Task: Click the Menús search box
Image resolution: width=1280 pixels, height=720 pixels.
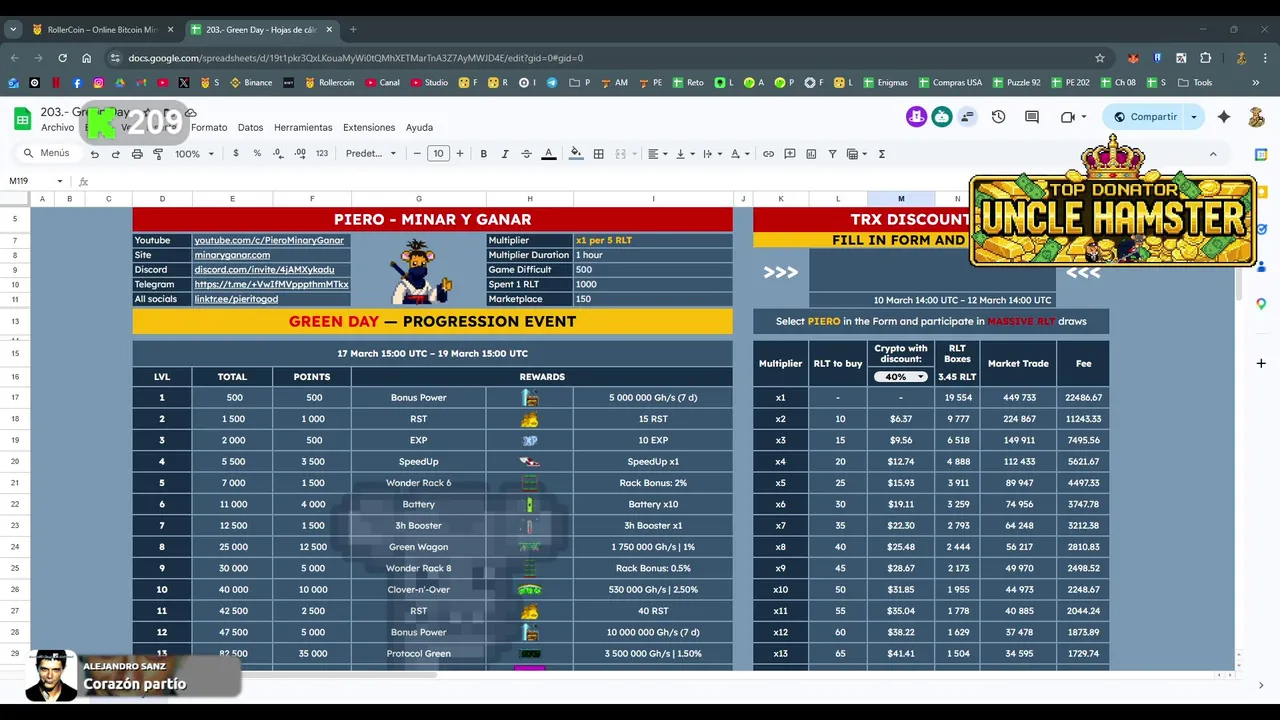Action: 47,154
